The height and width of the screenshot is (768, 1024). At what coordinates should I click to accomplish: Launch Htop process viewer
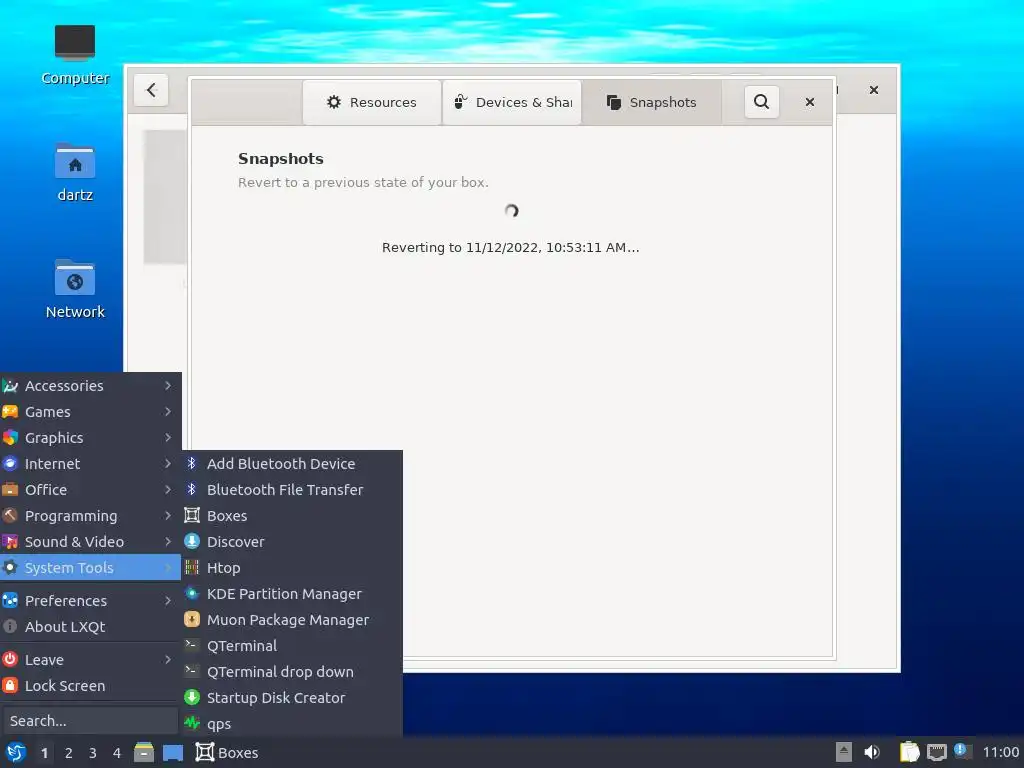pos(292,568)
